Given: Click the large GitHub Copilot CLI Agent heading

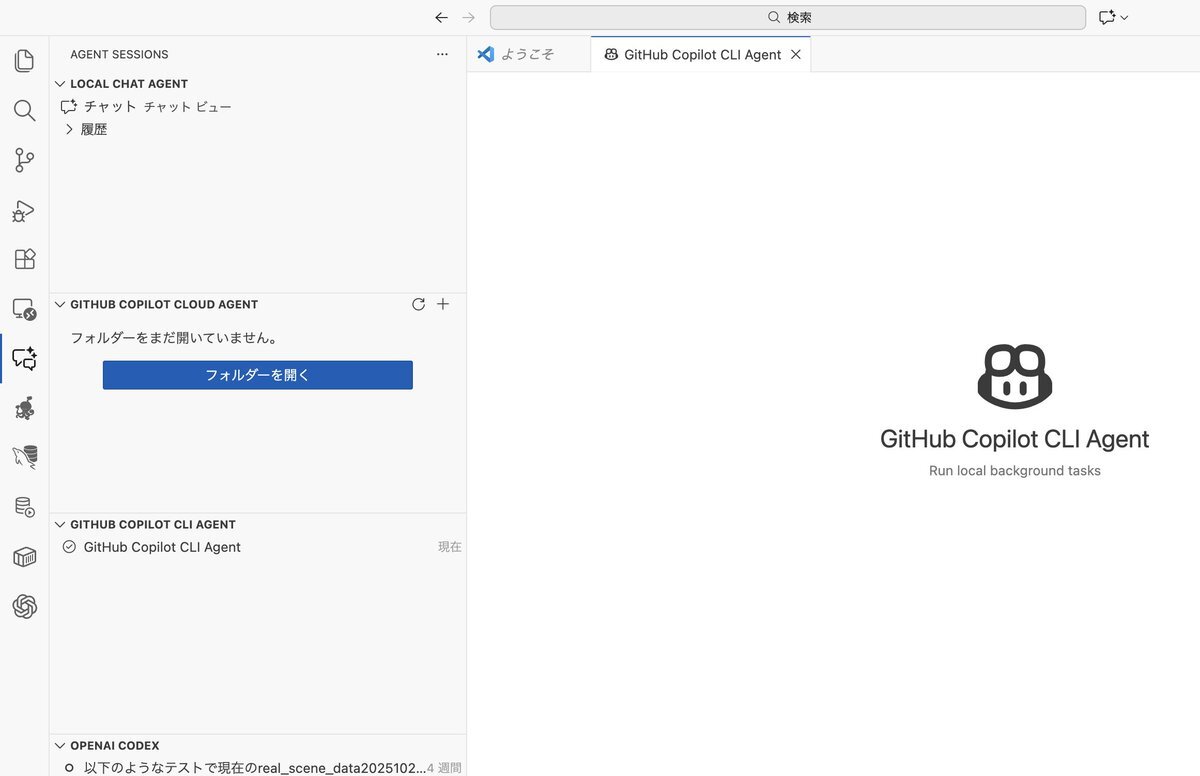Looking at the screenshot, I should point(1015,438).
